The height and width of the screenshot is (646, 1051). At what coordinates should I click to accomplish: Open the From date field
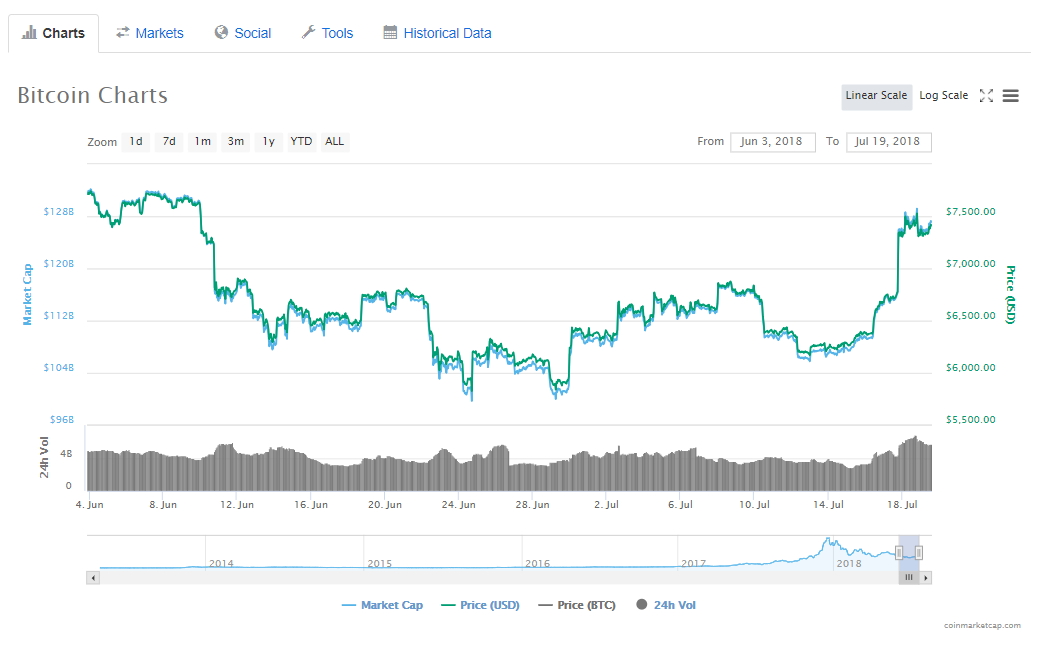point(772,141)
